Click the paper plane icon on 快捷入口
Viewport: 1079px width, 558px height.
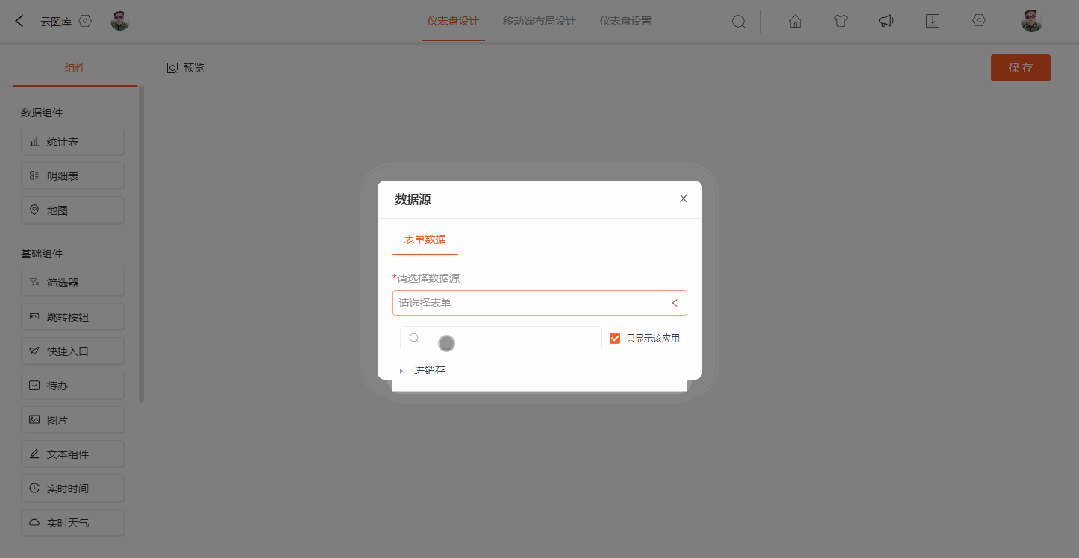click(x=34, y=351)
